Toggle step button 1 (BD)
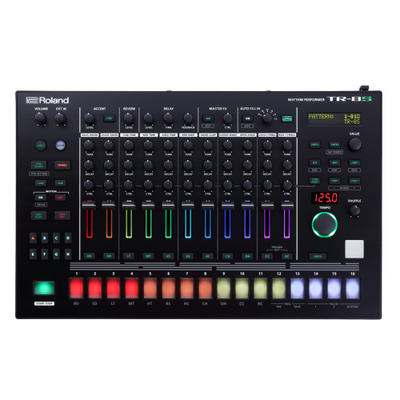 click(x=76, y=288)
